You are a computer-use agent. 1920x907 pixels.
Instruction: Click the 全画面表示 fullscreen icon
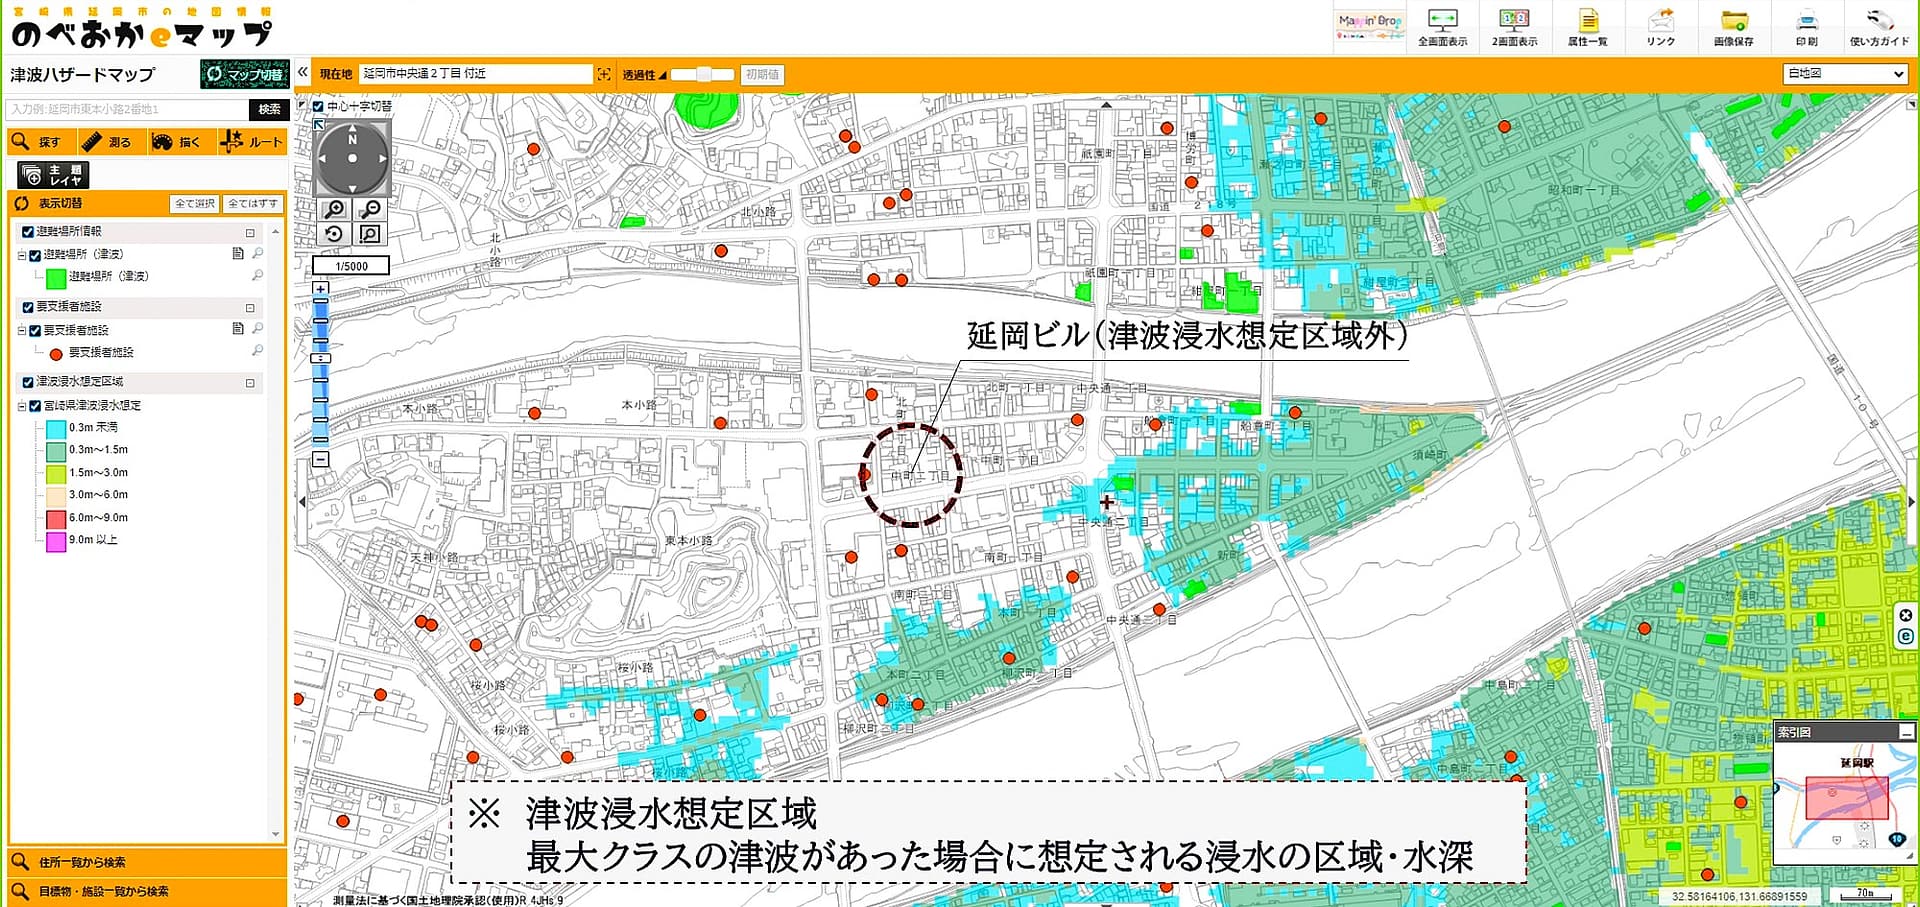point(1442,27)
